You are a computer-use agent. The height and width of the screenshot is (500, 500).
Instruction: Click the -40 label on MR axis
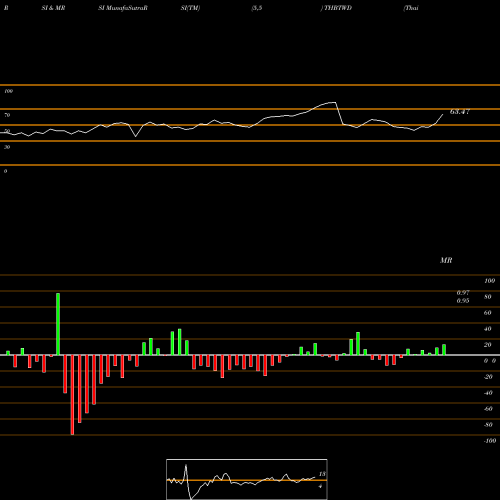click(488, 393)
